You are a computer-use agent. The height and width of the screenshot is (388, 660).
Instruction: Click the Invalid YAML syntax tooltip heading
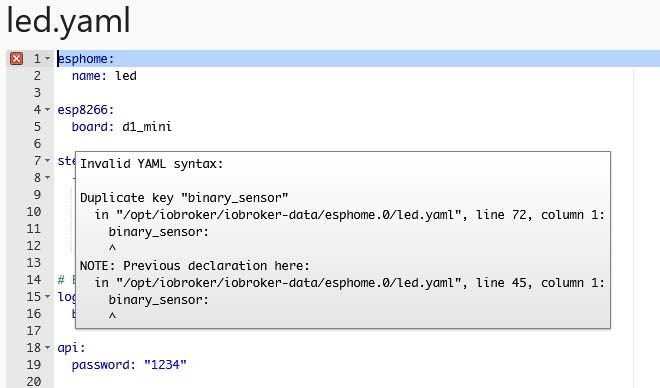pos(152,164)
